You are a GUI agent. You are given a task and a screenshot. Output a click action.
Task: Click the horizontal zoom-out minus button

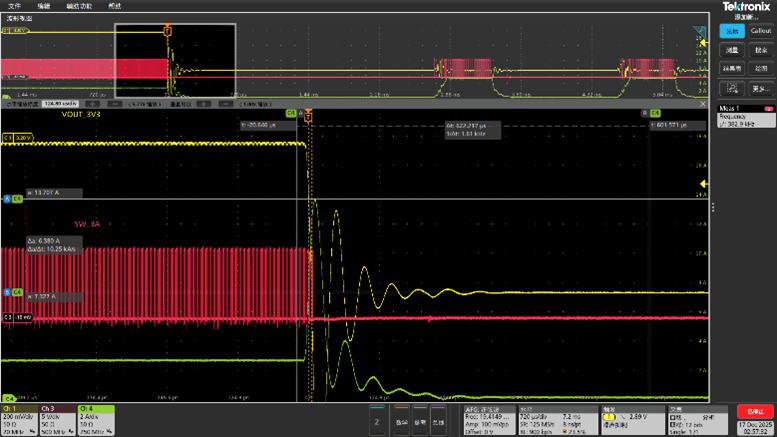point(114,104)
